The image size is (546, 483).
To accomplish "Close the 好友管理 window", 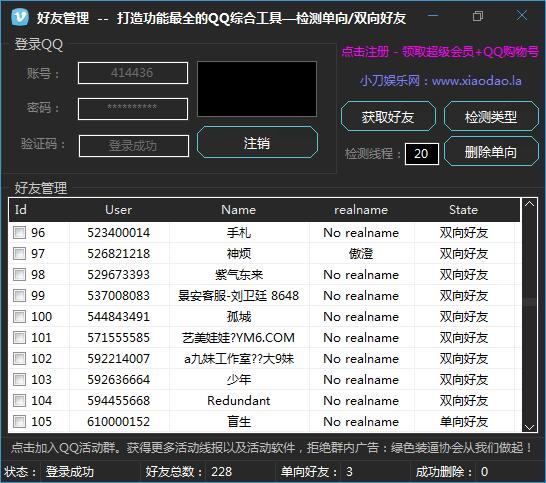I will (522, 15).
